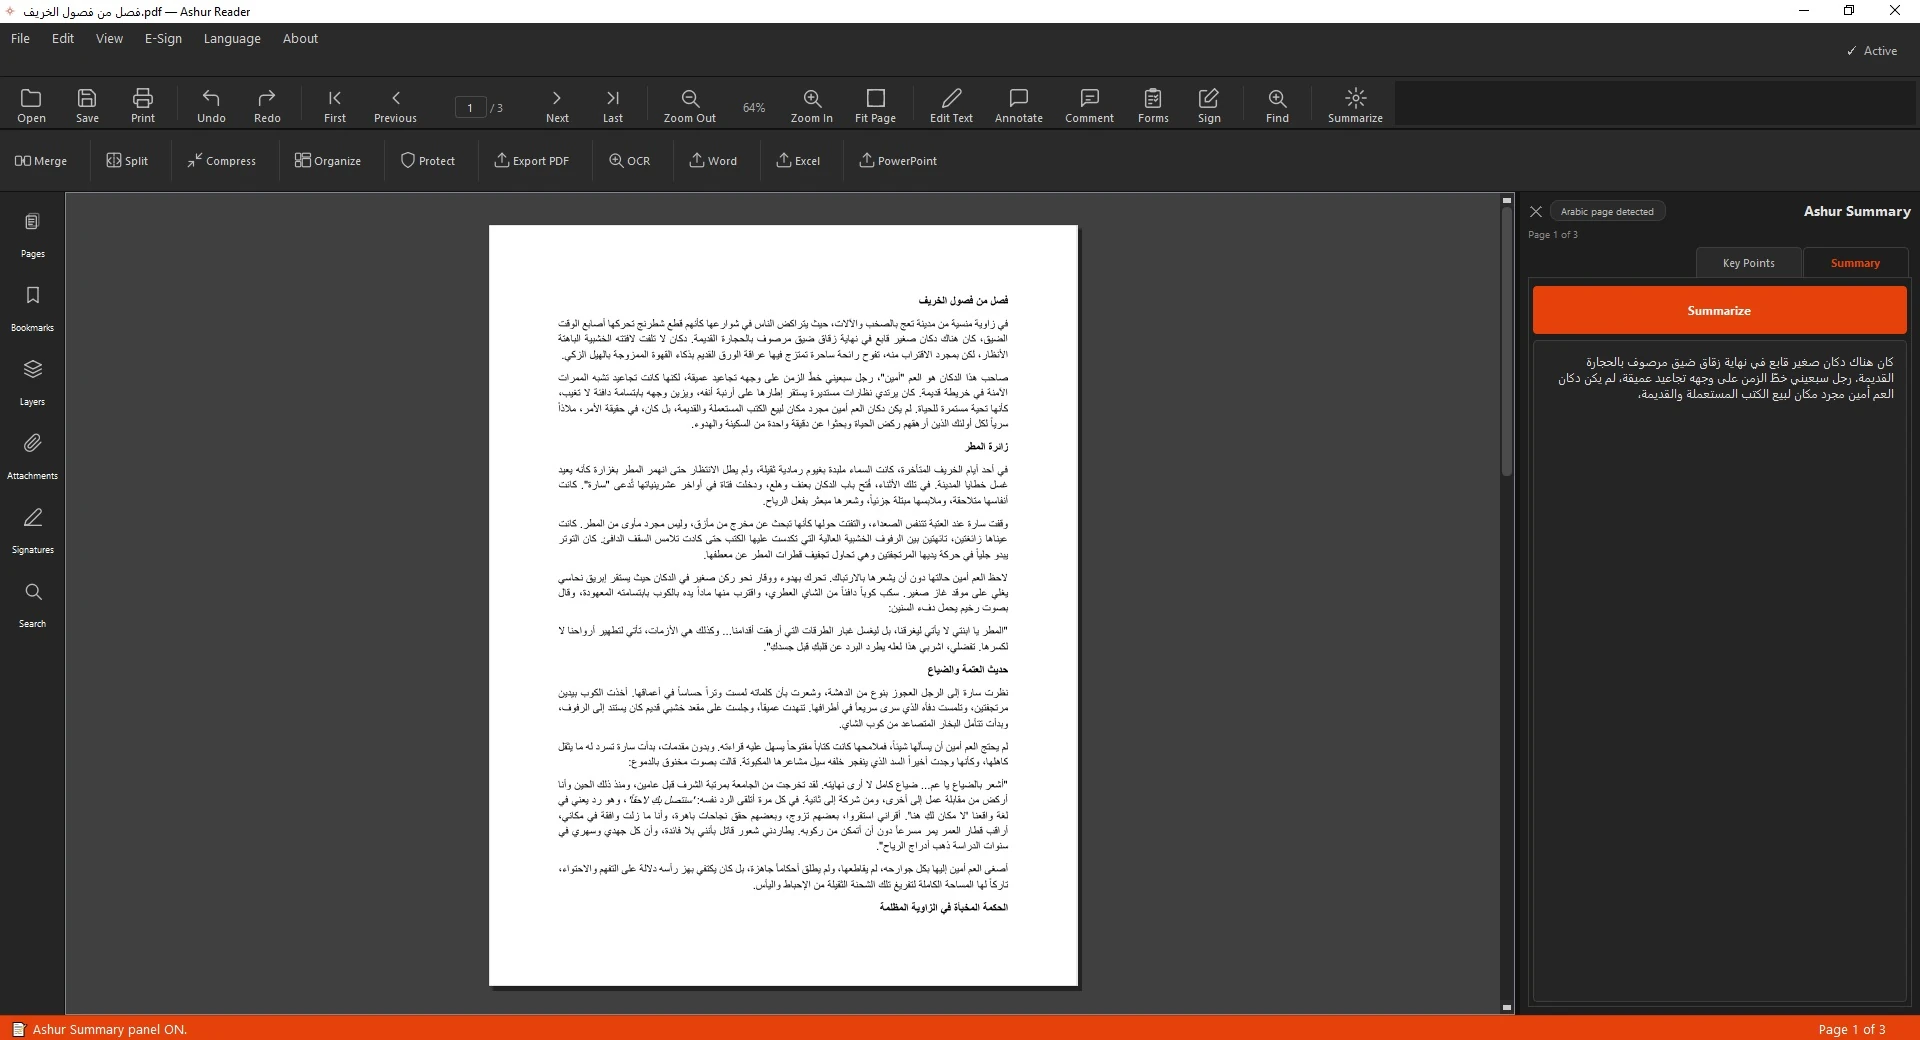The width and height of the screenshot is (1920, 1040).
Task: Open the Search sidebar panel
Action: click(x=32, y=605)
